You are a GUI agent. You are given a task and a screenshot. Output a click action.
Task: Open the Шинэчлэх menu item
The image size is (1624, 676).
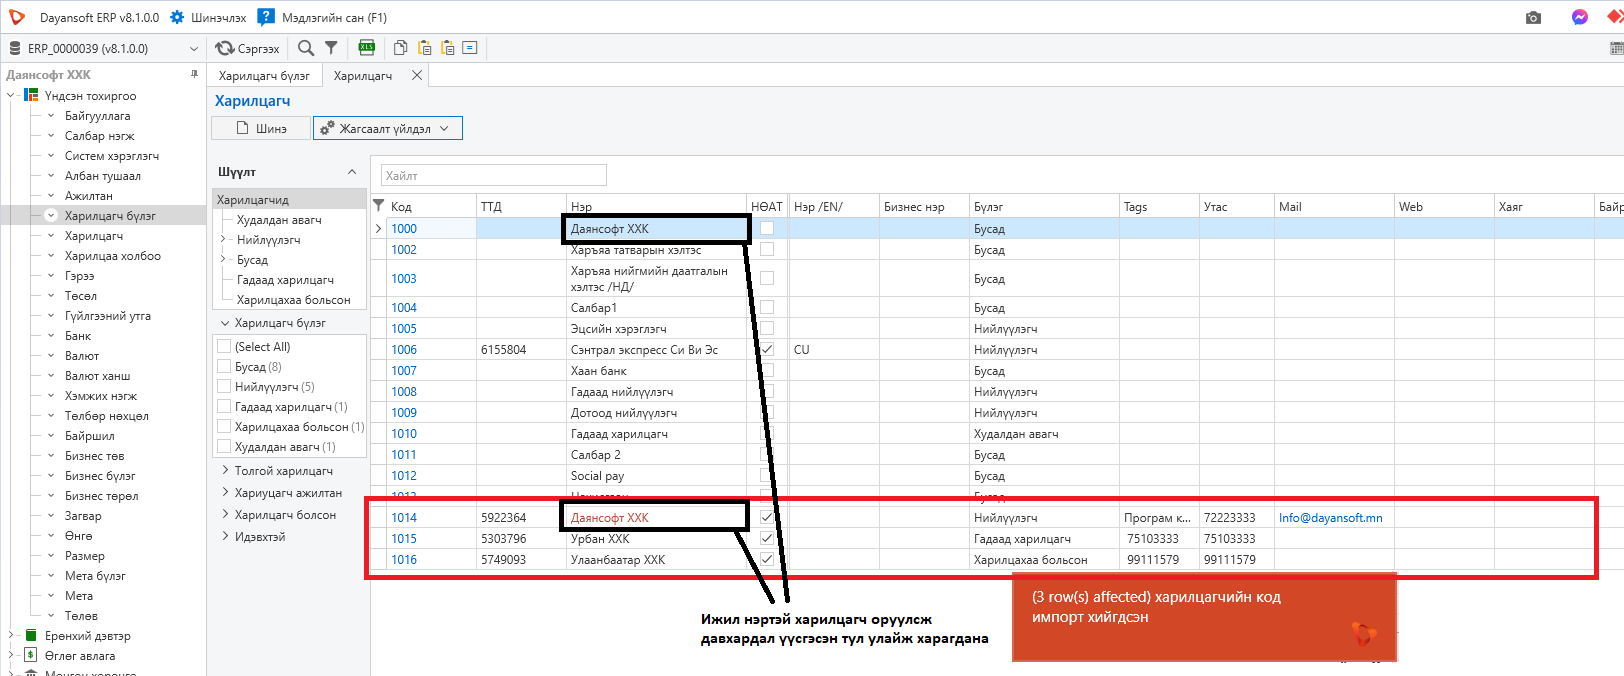(x=218, y=18)
